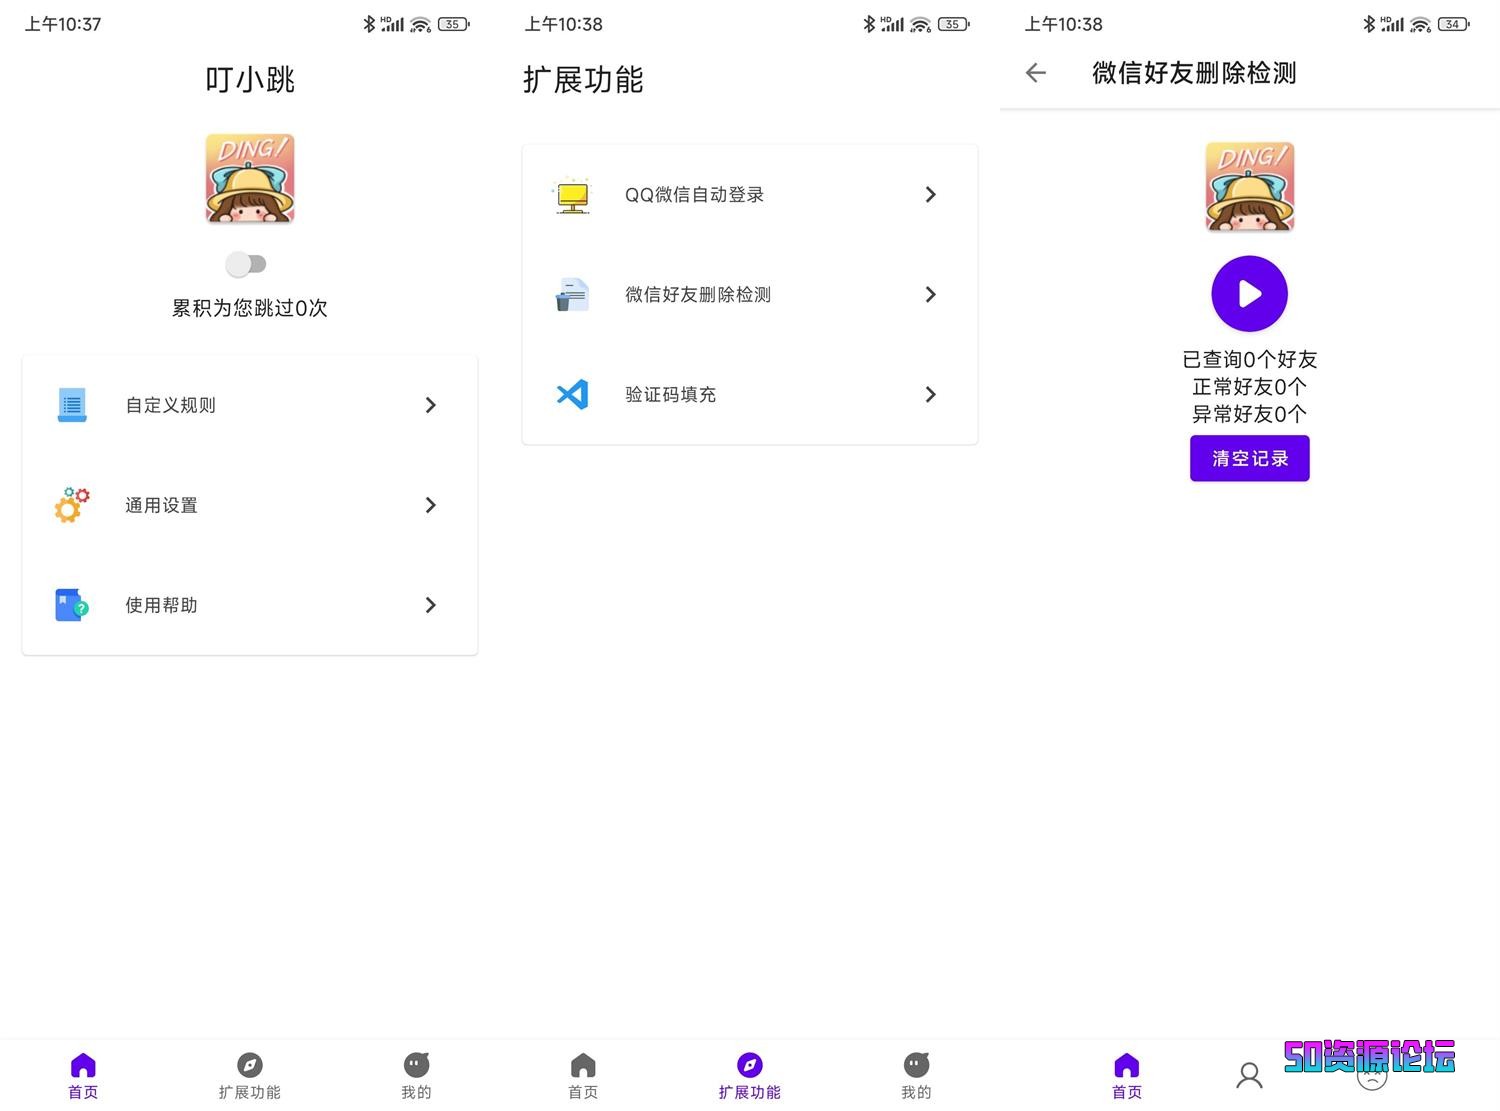This screenshot has height=1111, width=1500.
Task: Select 使用帮助 text label
Action: pyautogui.click(x=161, y=605)
